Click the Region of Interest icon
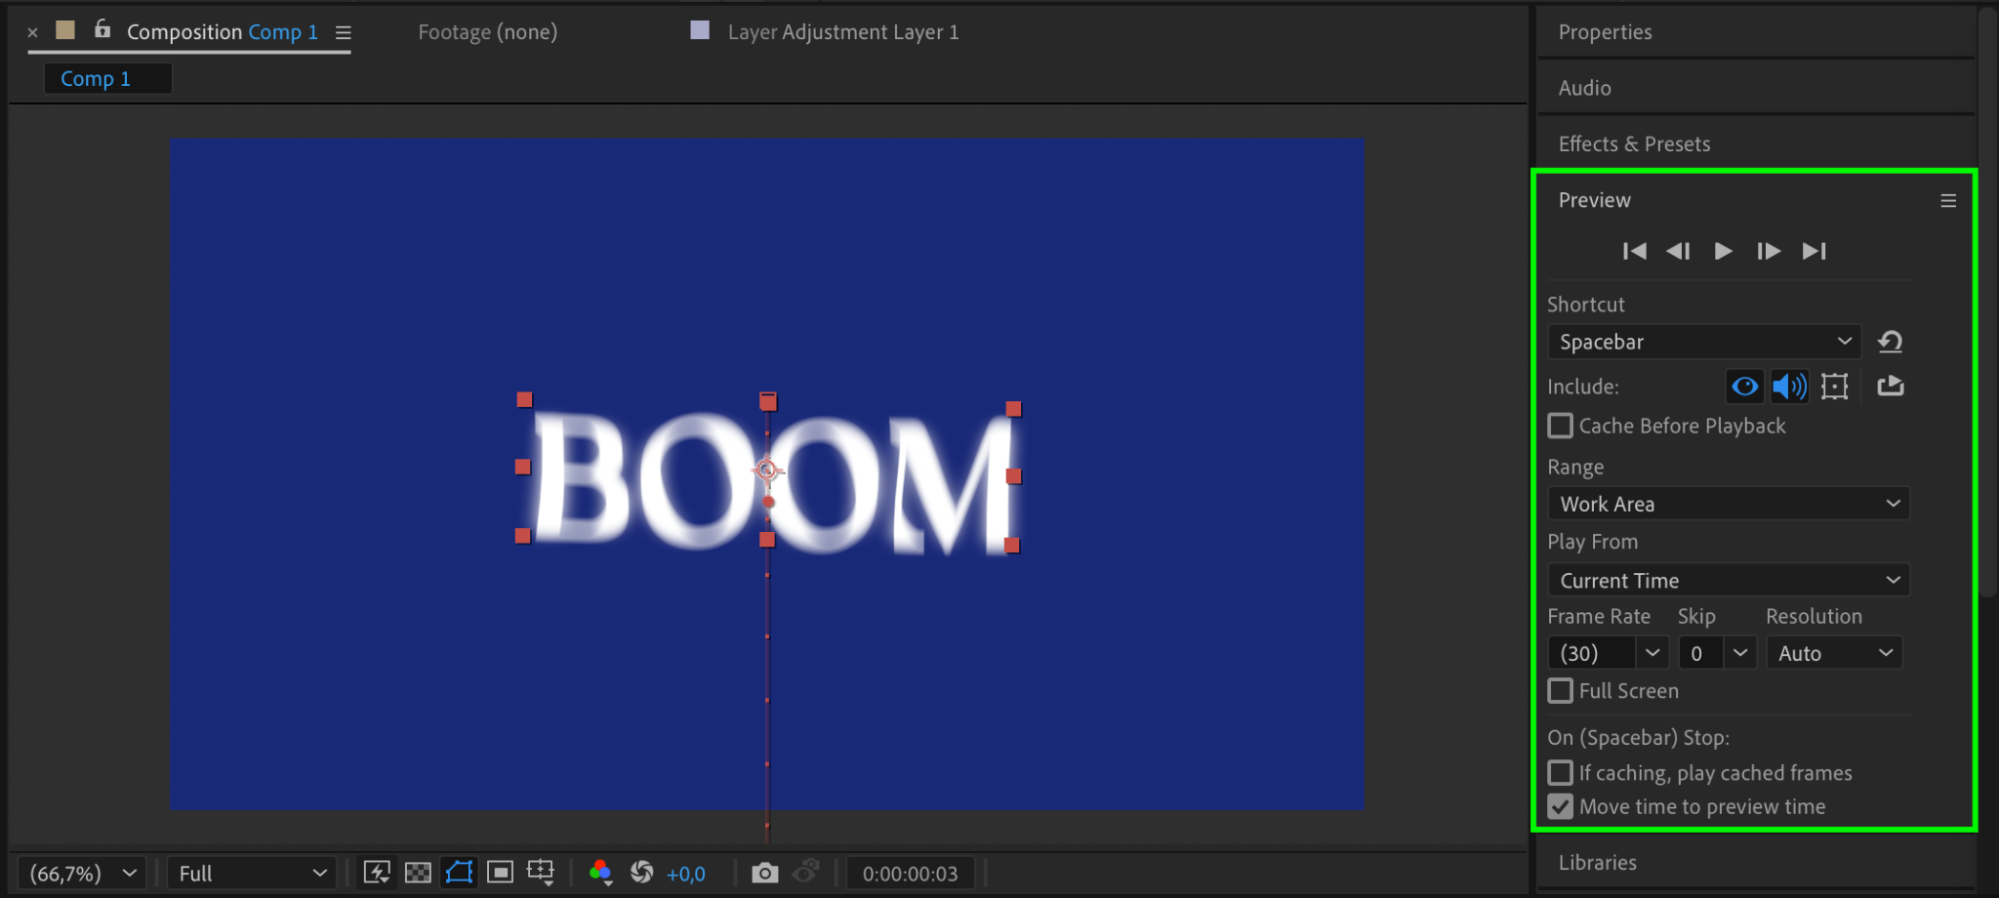Image resolution: width=1999 pixels, height=898 pixels. 500,873
